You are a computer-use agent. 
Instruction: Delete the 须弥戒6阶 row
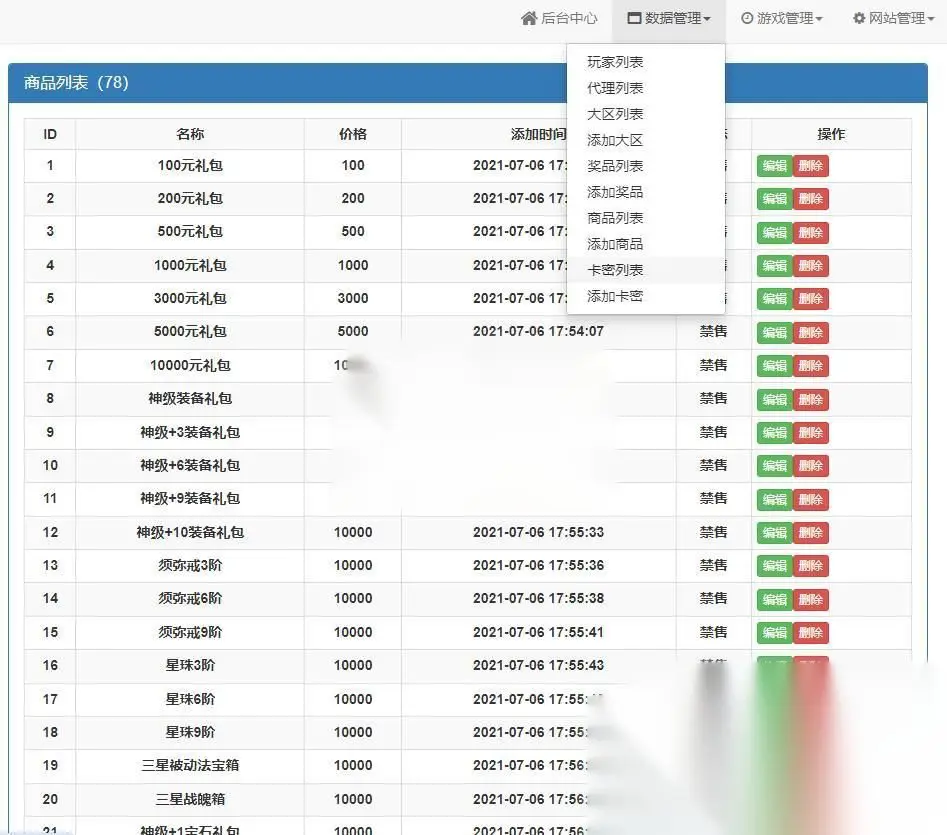pyautogui.click(x=811, y=600)
